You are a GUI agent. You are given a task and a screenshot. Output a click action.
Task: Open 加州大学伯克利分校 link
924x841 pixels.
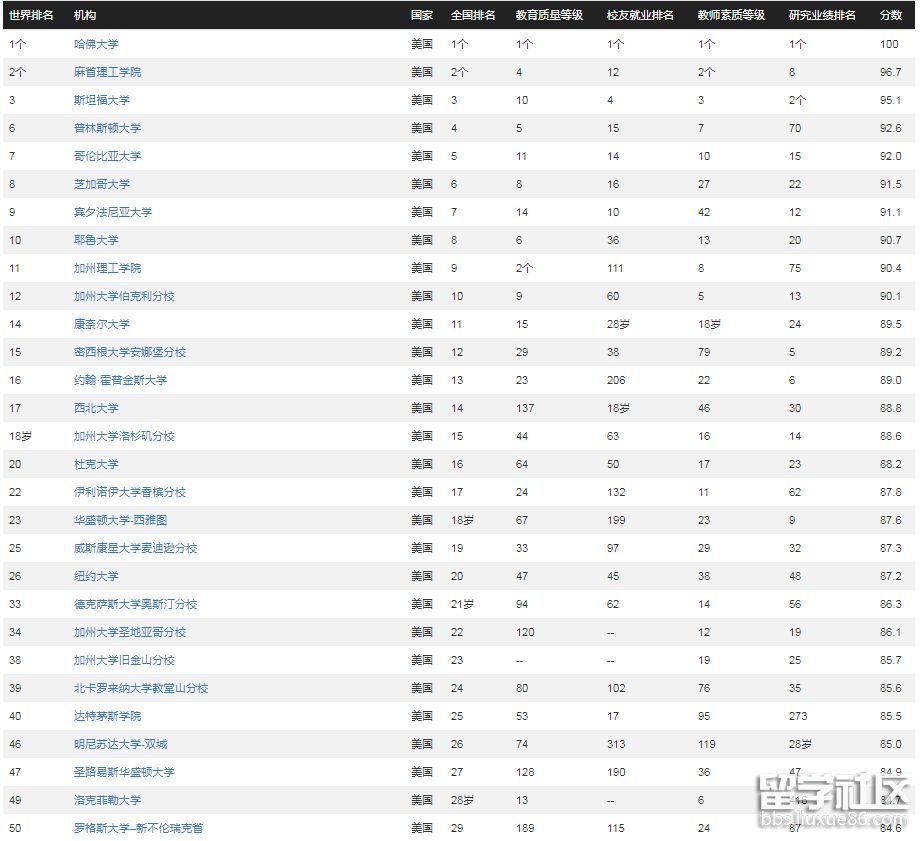[124, 296]
